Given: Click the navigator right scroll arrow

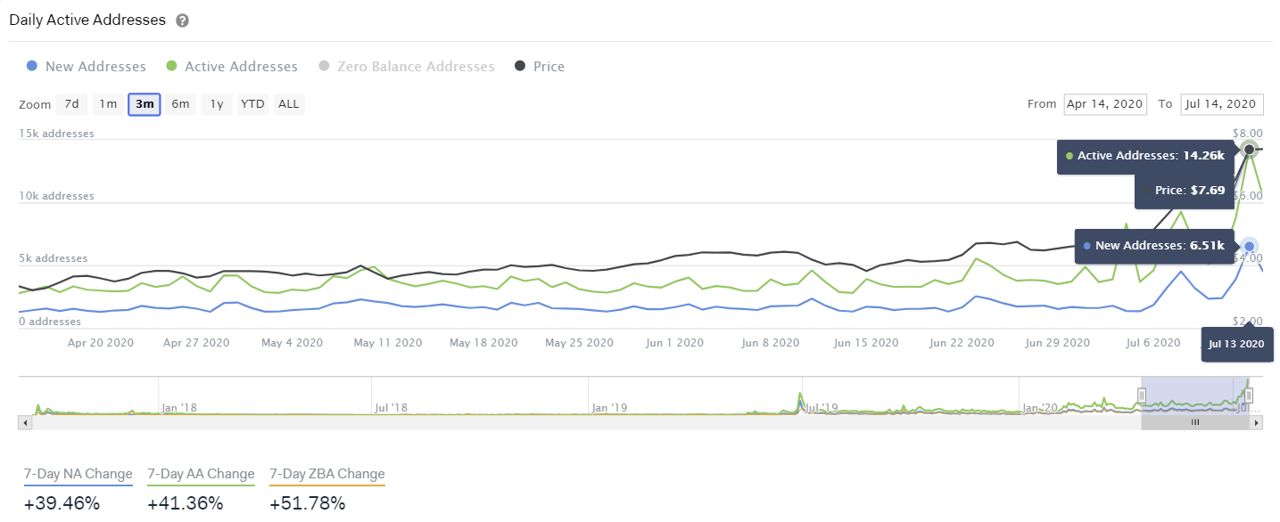Looking at the screenshot, I should tap(1257, 423).
